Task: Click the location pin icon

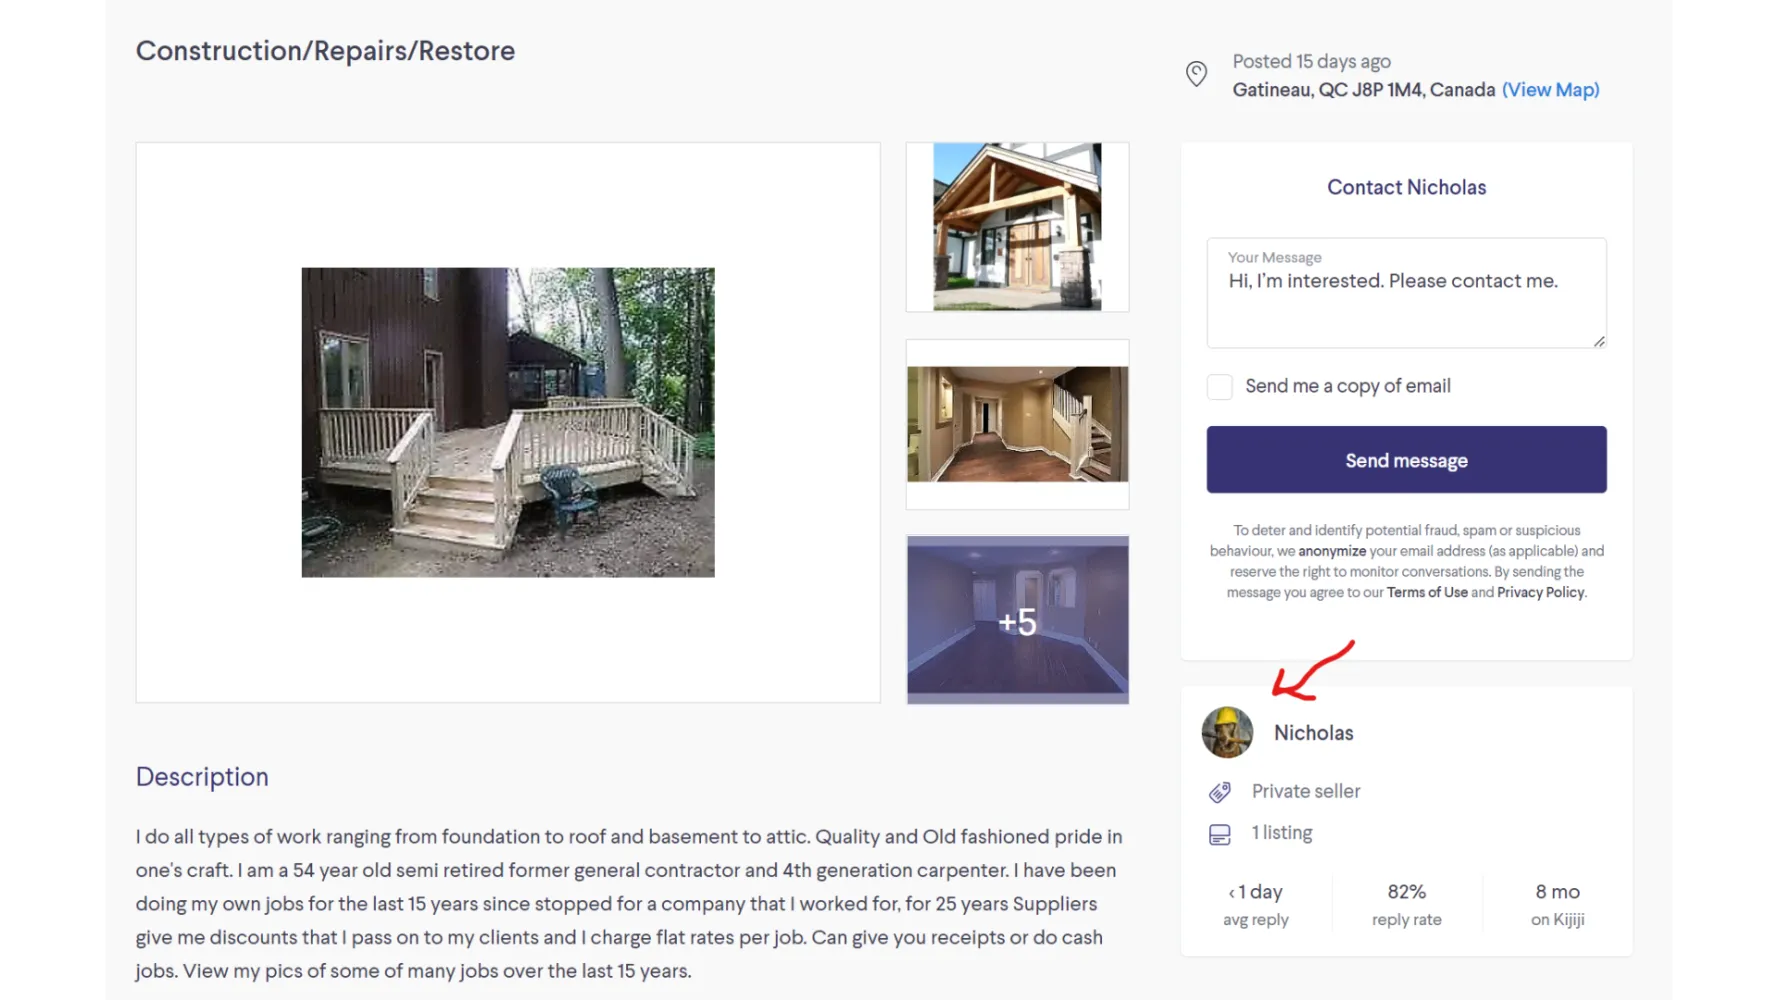Action: click(1196, 74)
